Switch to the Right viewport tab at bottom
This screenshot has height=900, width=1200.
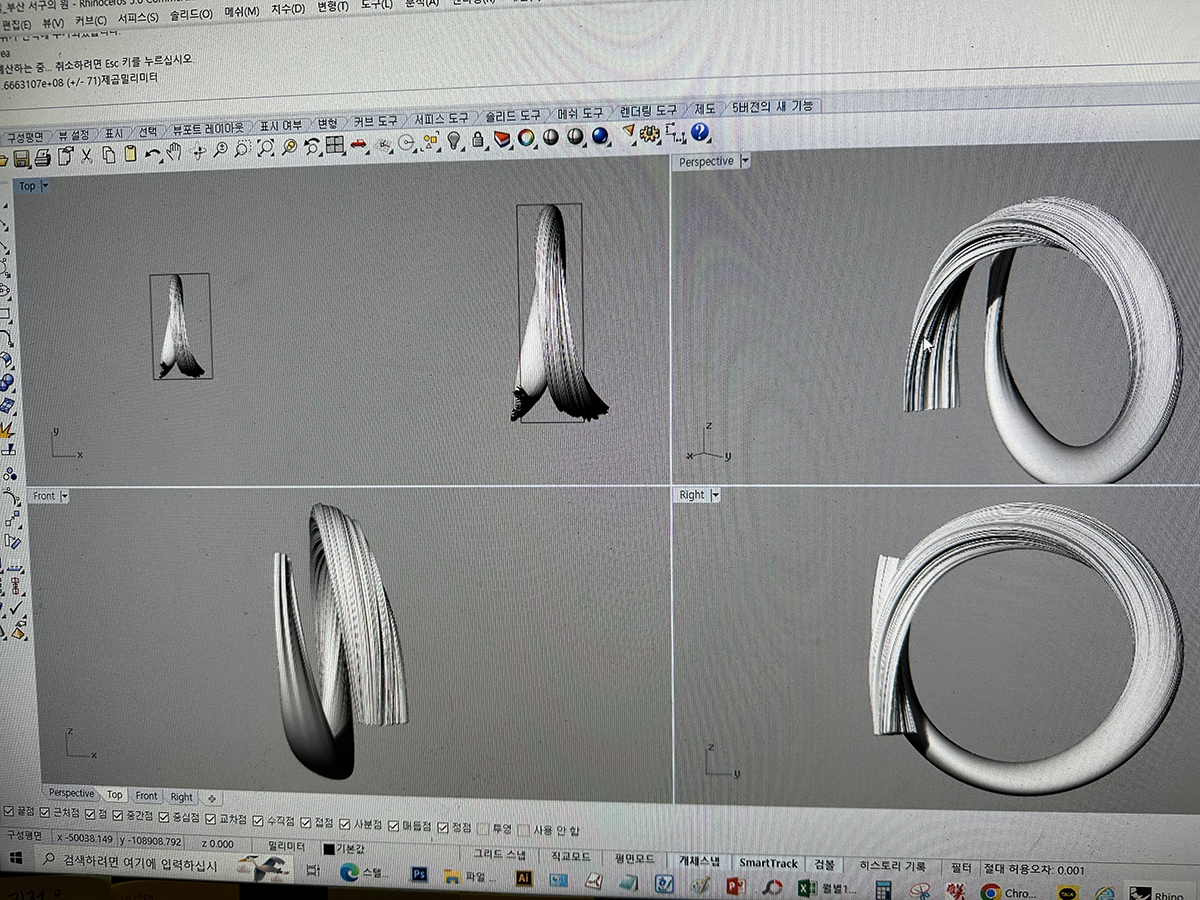181,797
